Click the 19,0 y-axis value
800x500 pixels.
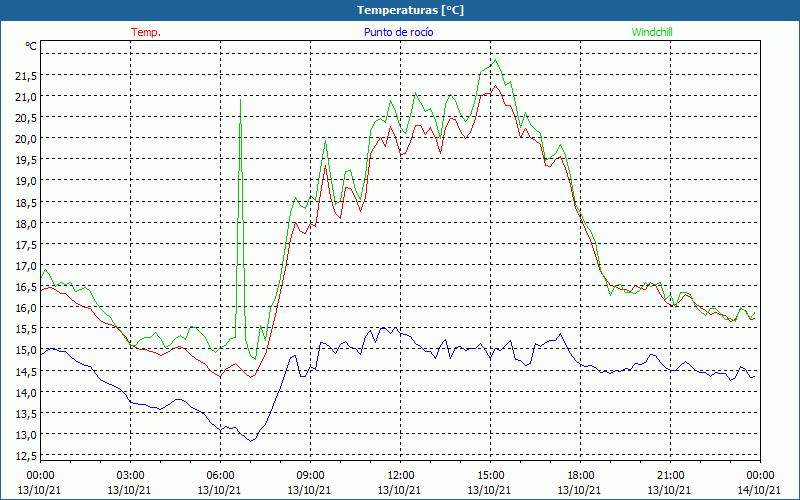tap(26, 181)
